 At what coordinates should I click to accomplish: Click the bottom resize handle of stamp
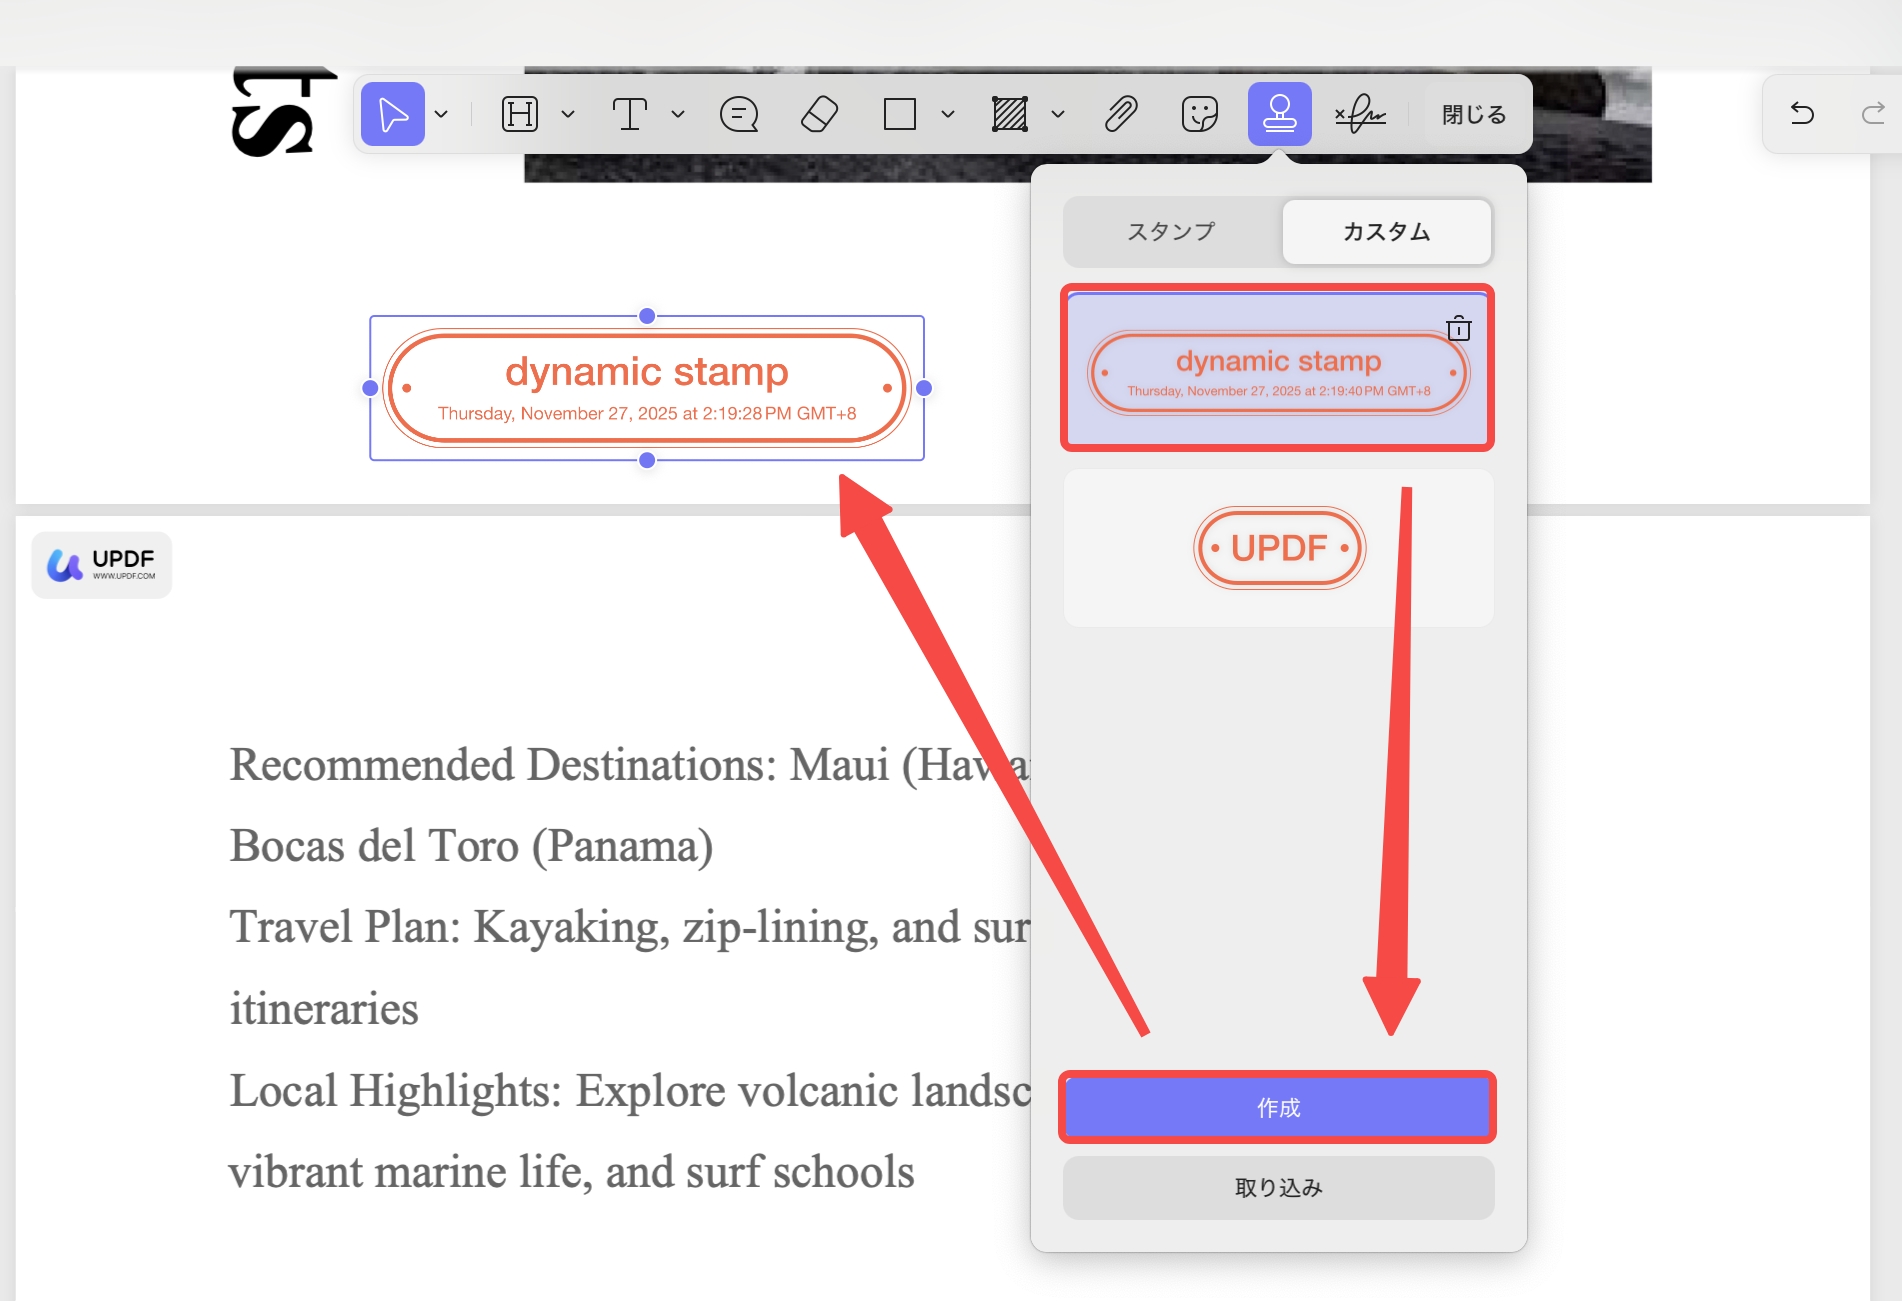point(647,460)
